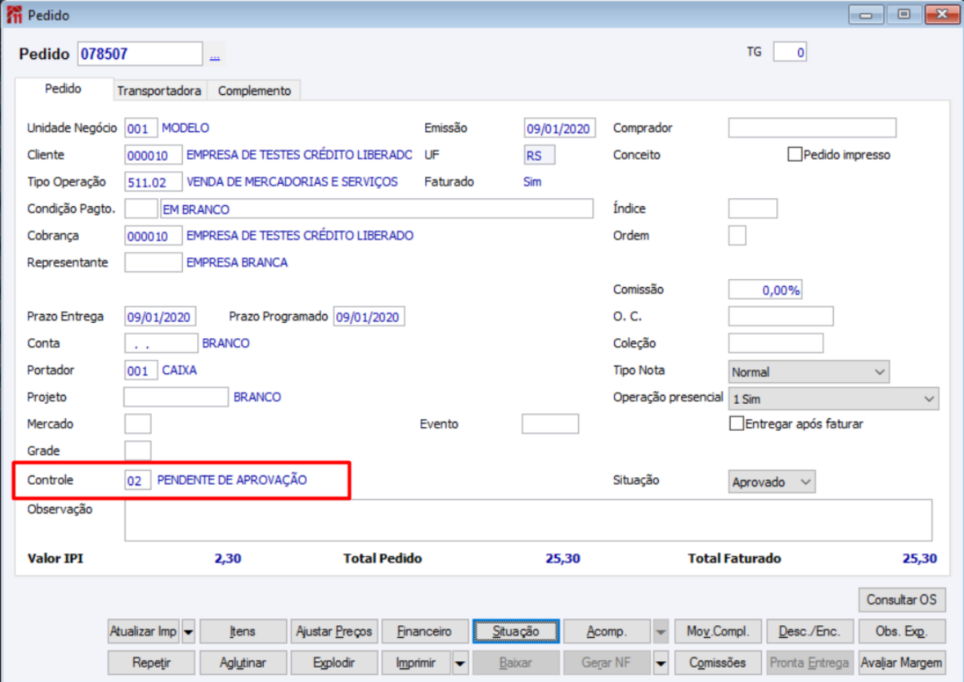964x682 pixels.
Task: Expand the Operação presencial dropdown
Action: (x=833, y=399)
